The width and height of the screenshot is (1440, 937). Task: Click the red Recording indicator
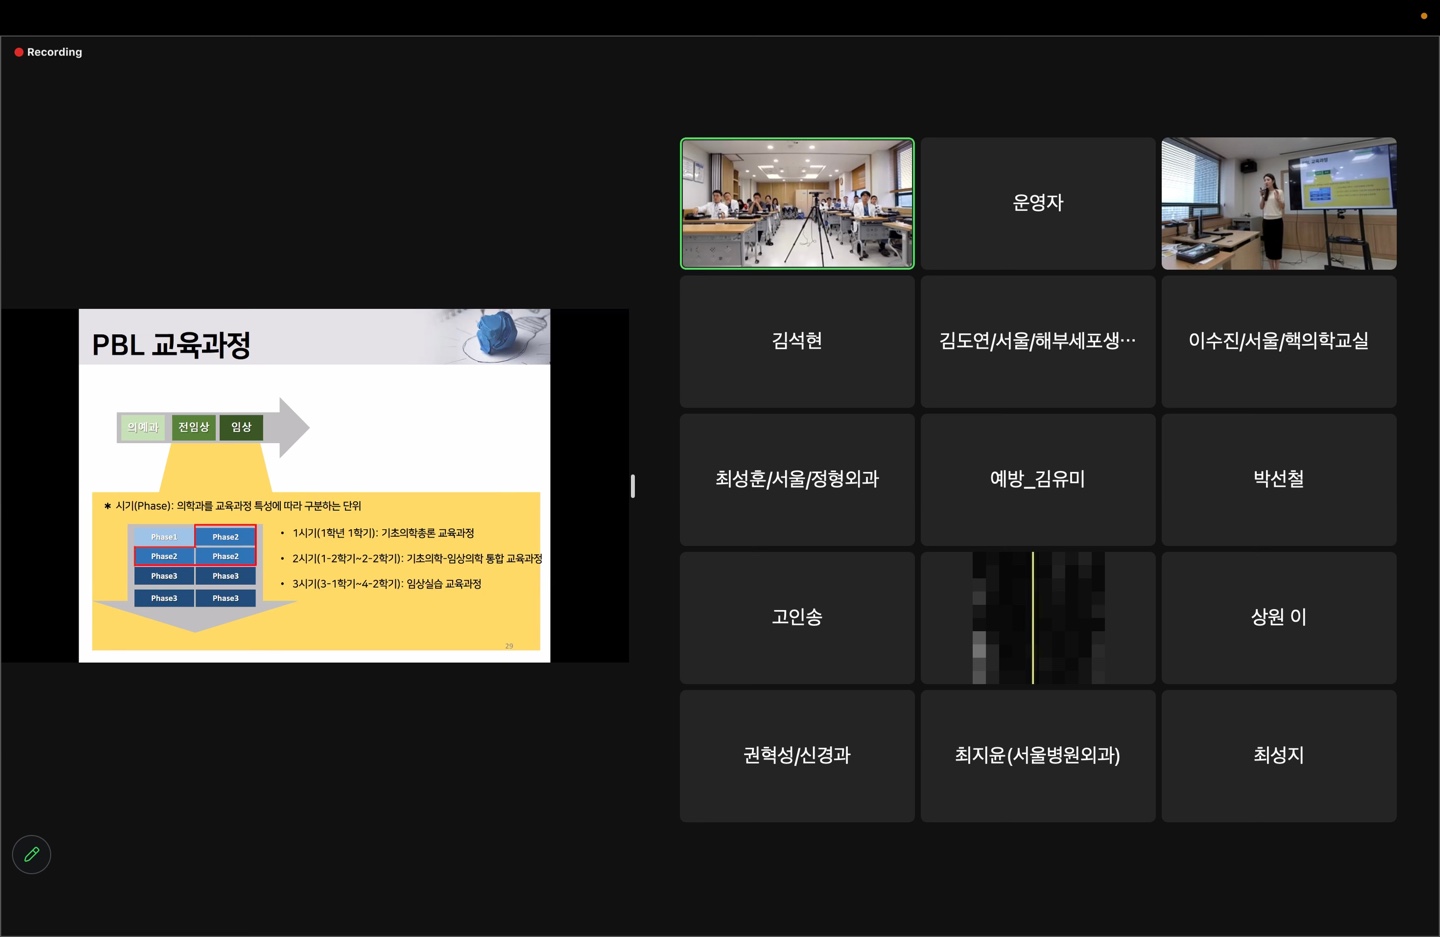pos(48,52)
